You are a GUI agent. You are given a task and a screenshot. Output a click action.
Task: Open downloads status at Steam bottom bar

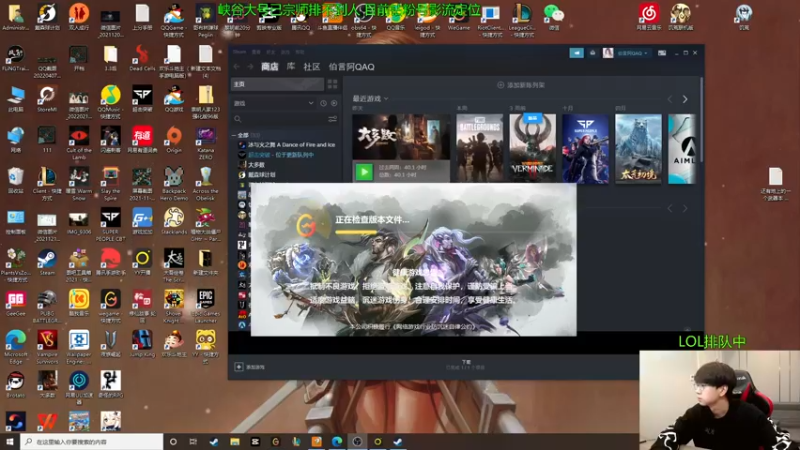click(x=466, y=364)
